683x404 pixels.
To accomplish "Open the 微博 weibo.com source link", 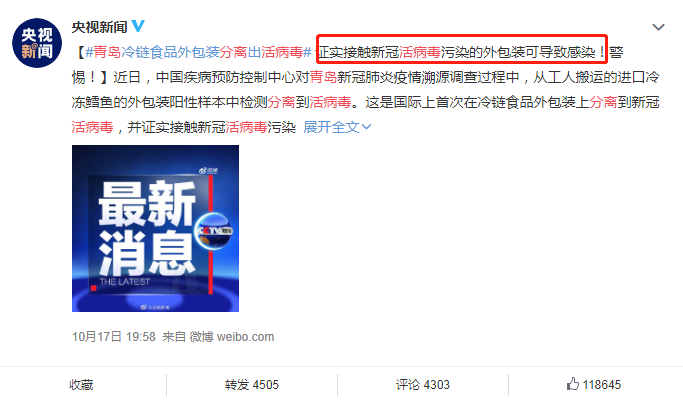I will (232, 337).
